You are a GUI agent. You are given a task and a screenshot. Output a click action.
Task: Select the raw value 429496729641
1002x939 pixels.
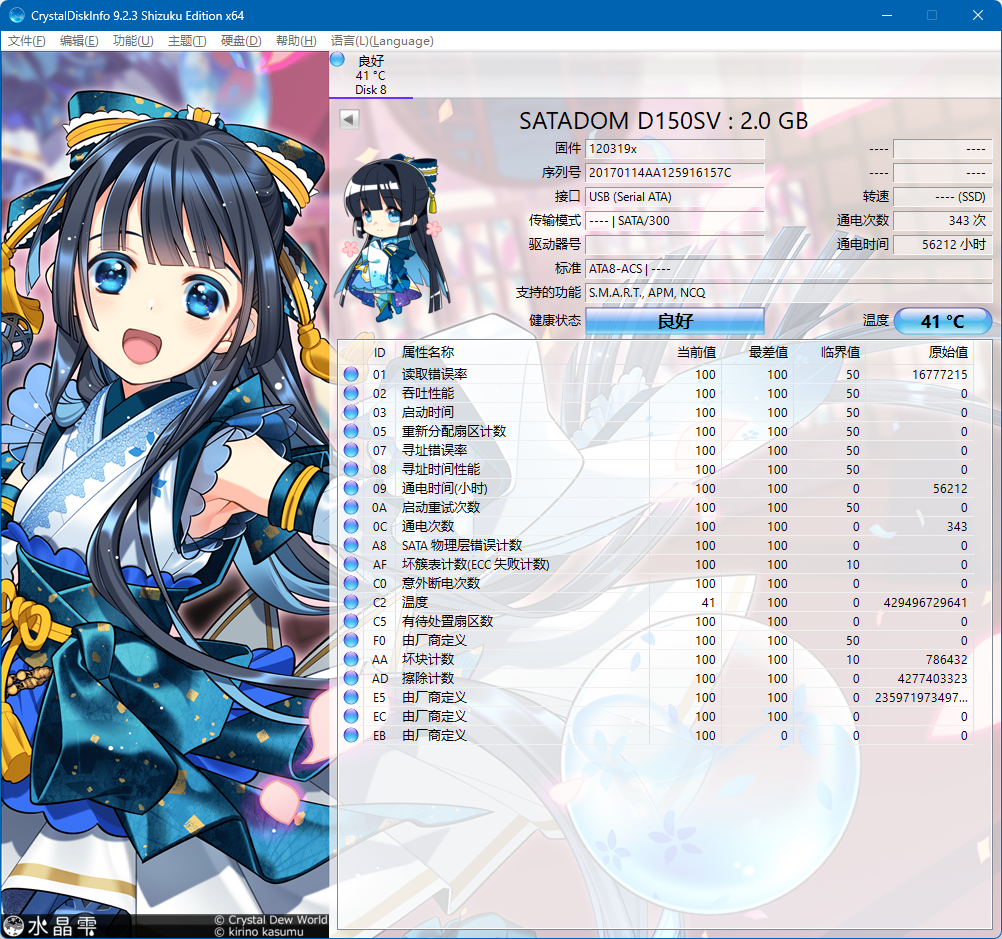(925, 603)
